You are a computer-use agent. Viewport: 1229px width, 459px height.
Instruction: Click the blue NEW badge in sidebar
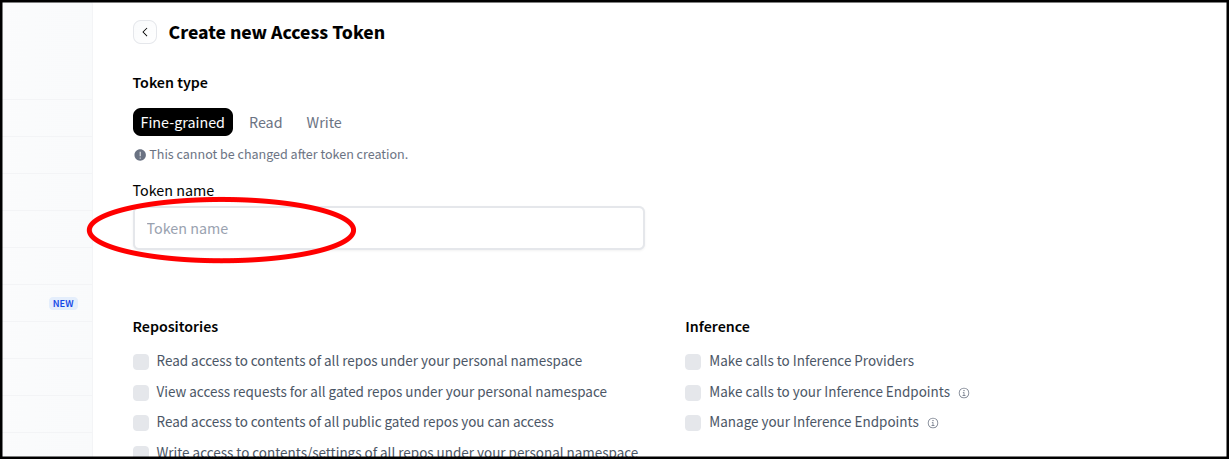63,303
